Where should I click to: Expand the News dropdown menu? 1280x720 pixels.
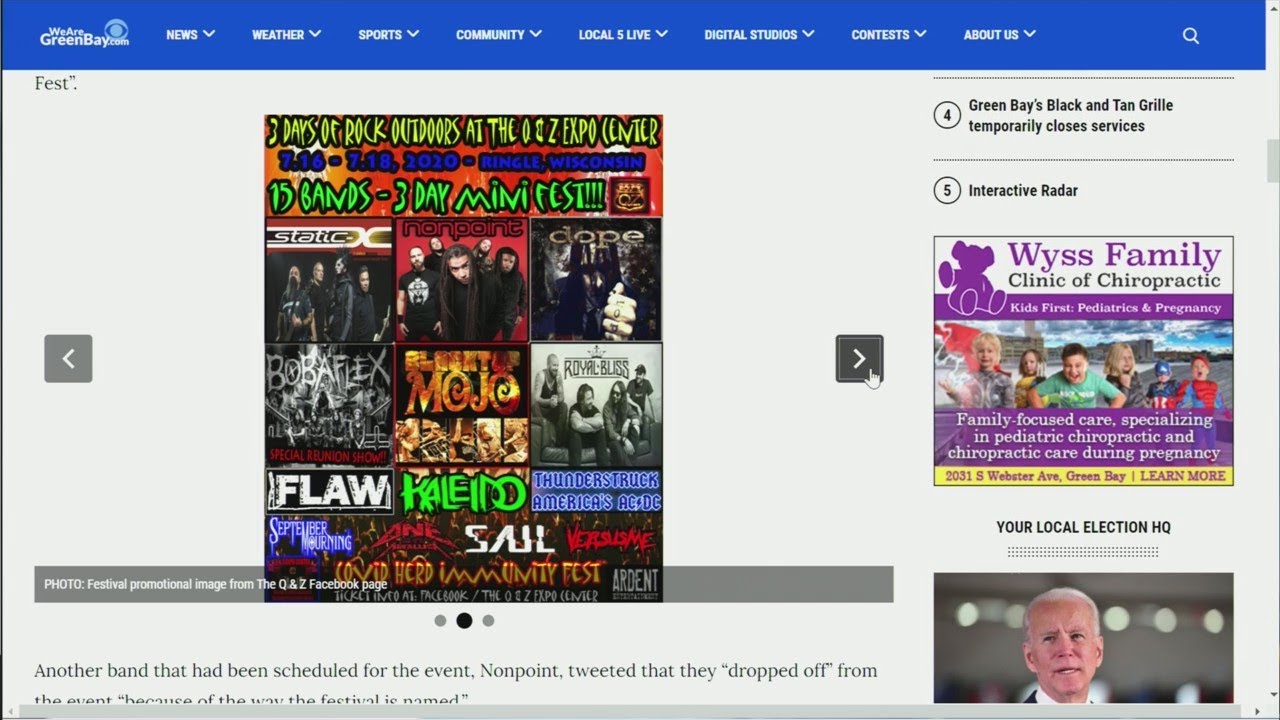click(x=190, y=35)
